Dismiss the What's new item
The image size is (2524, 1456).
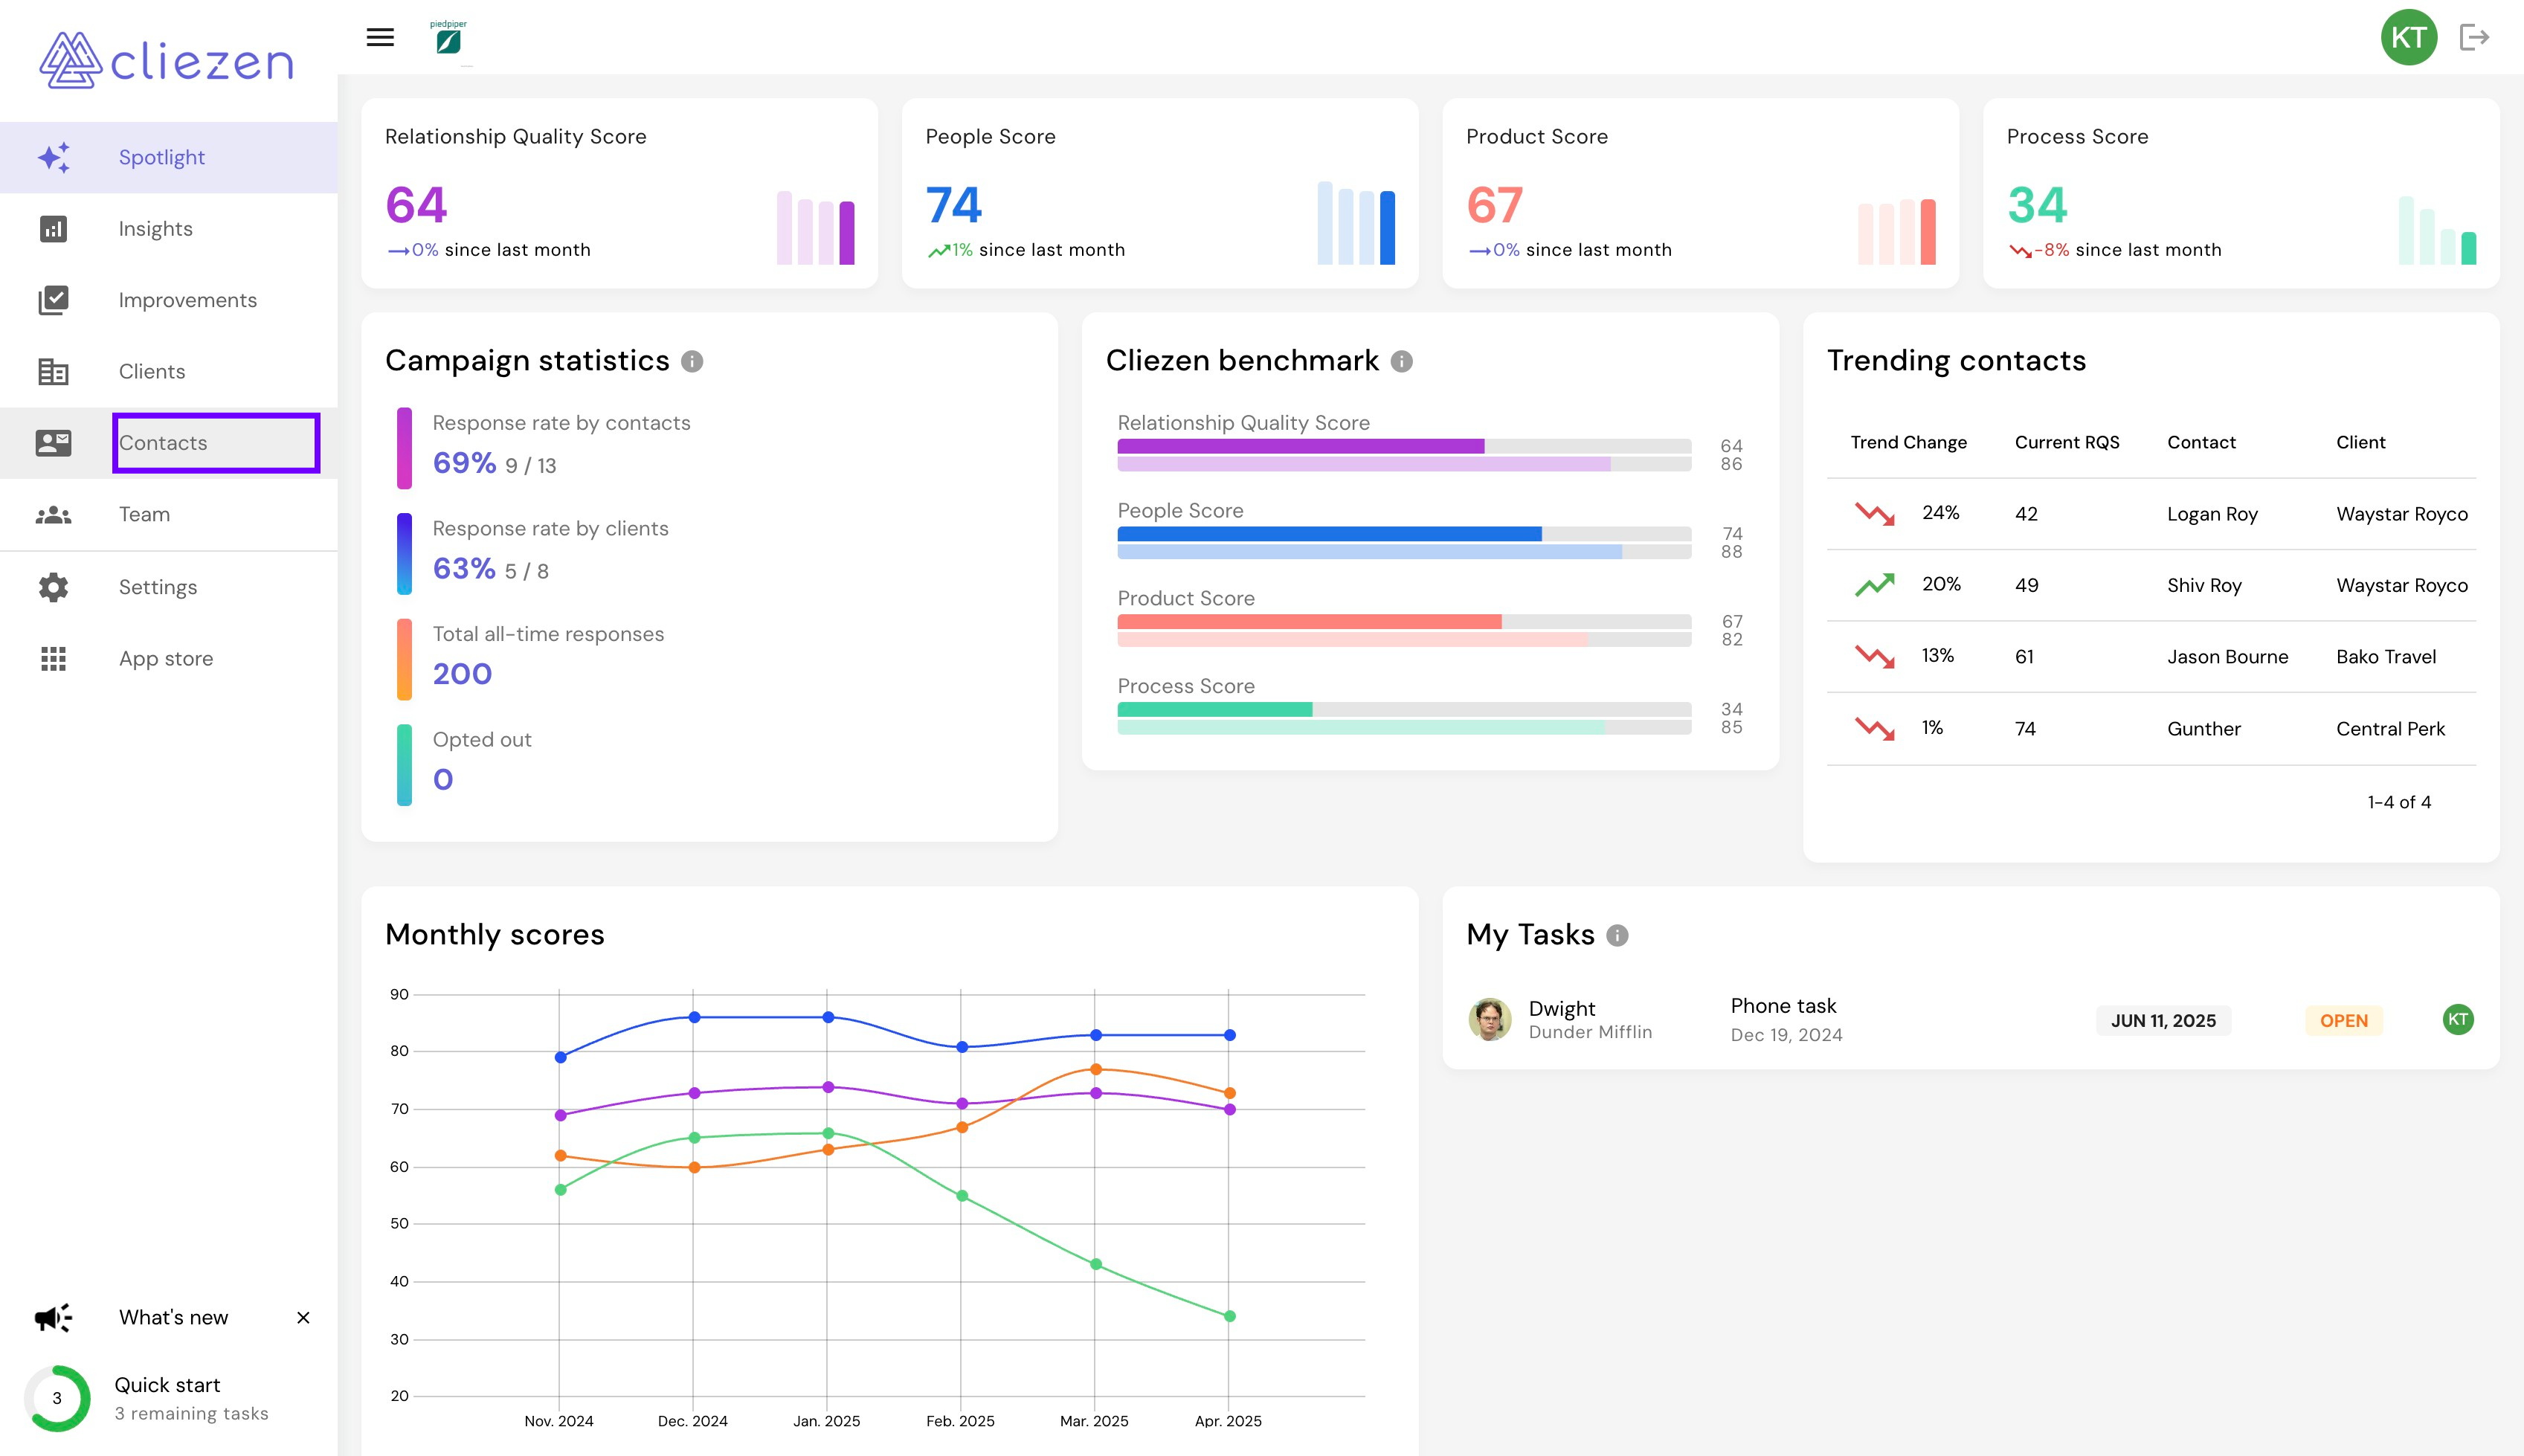coord(303,1317)
